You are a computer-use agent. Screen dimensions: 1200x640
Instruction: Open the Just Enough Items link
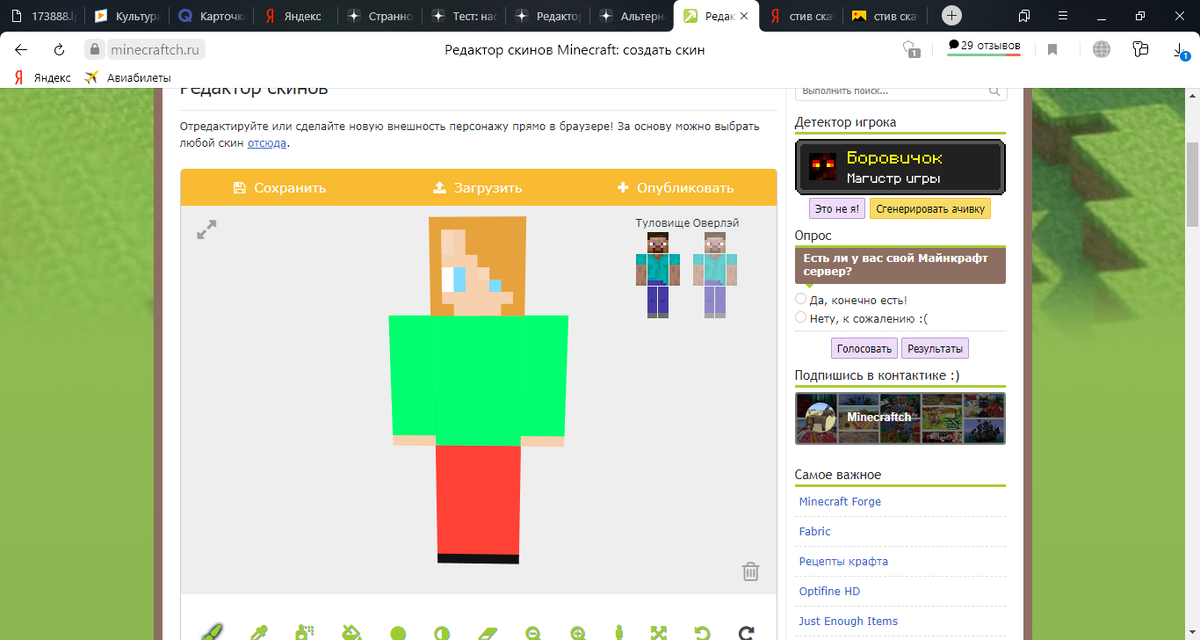coord(848,622)
